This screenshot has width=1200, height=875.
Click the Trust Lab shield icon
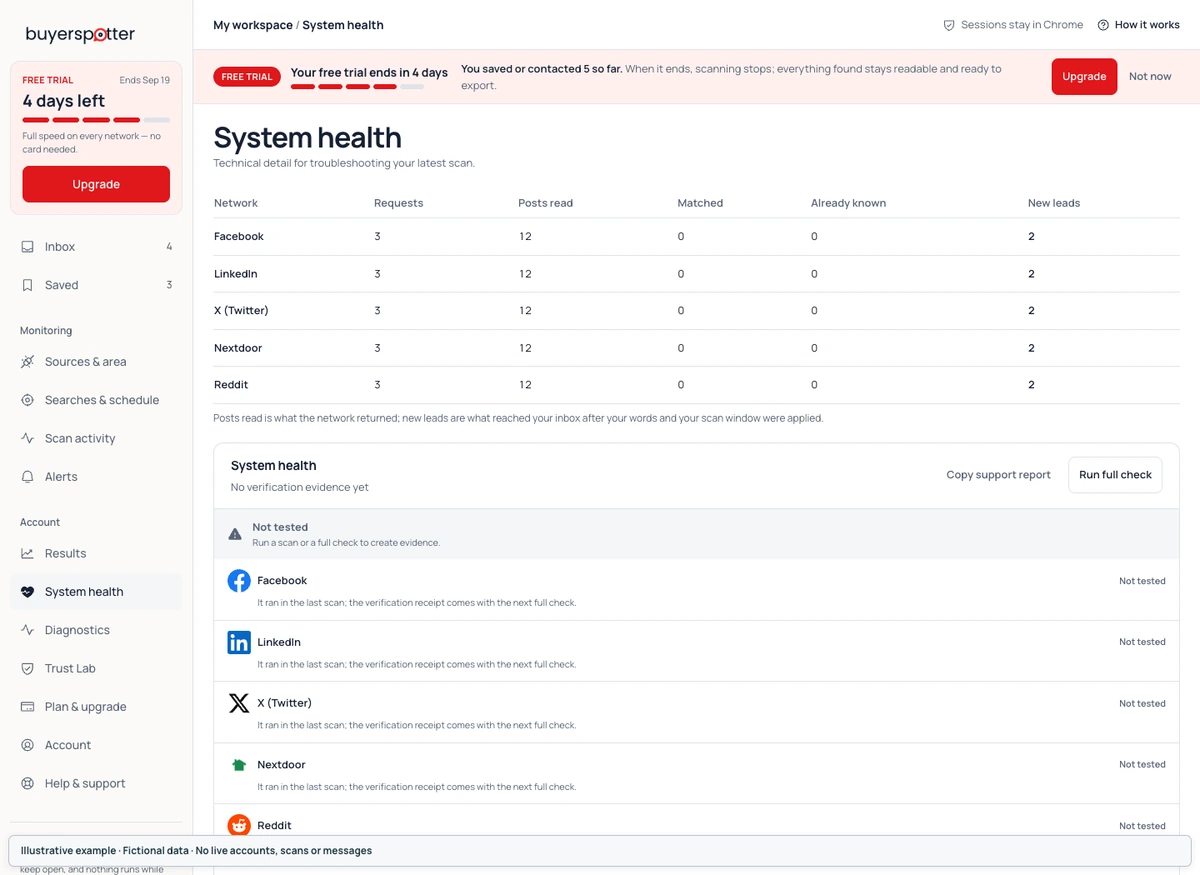28,668
